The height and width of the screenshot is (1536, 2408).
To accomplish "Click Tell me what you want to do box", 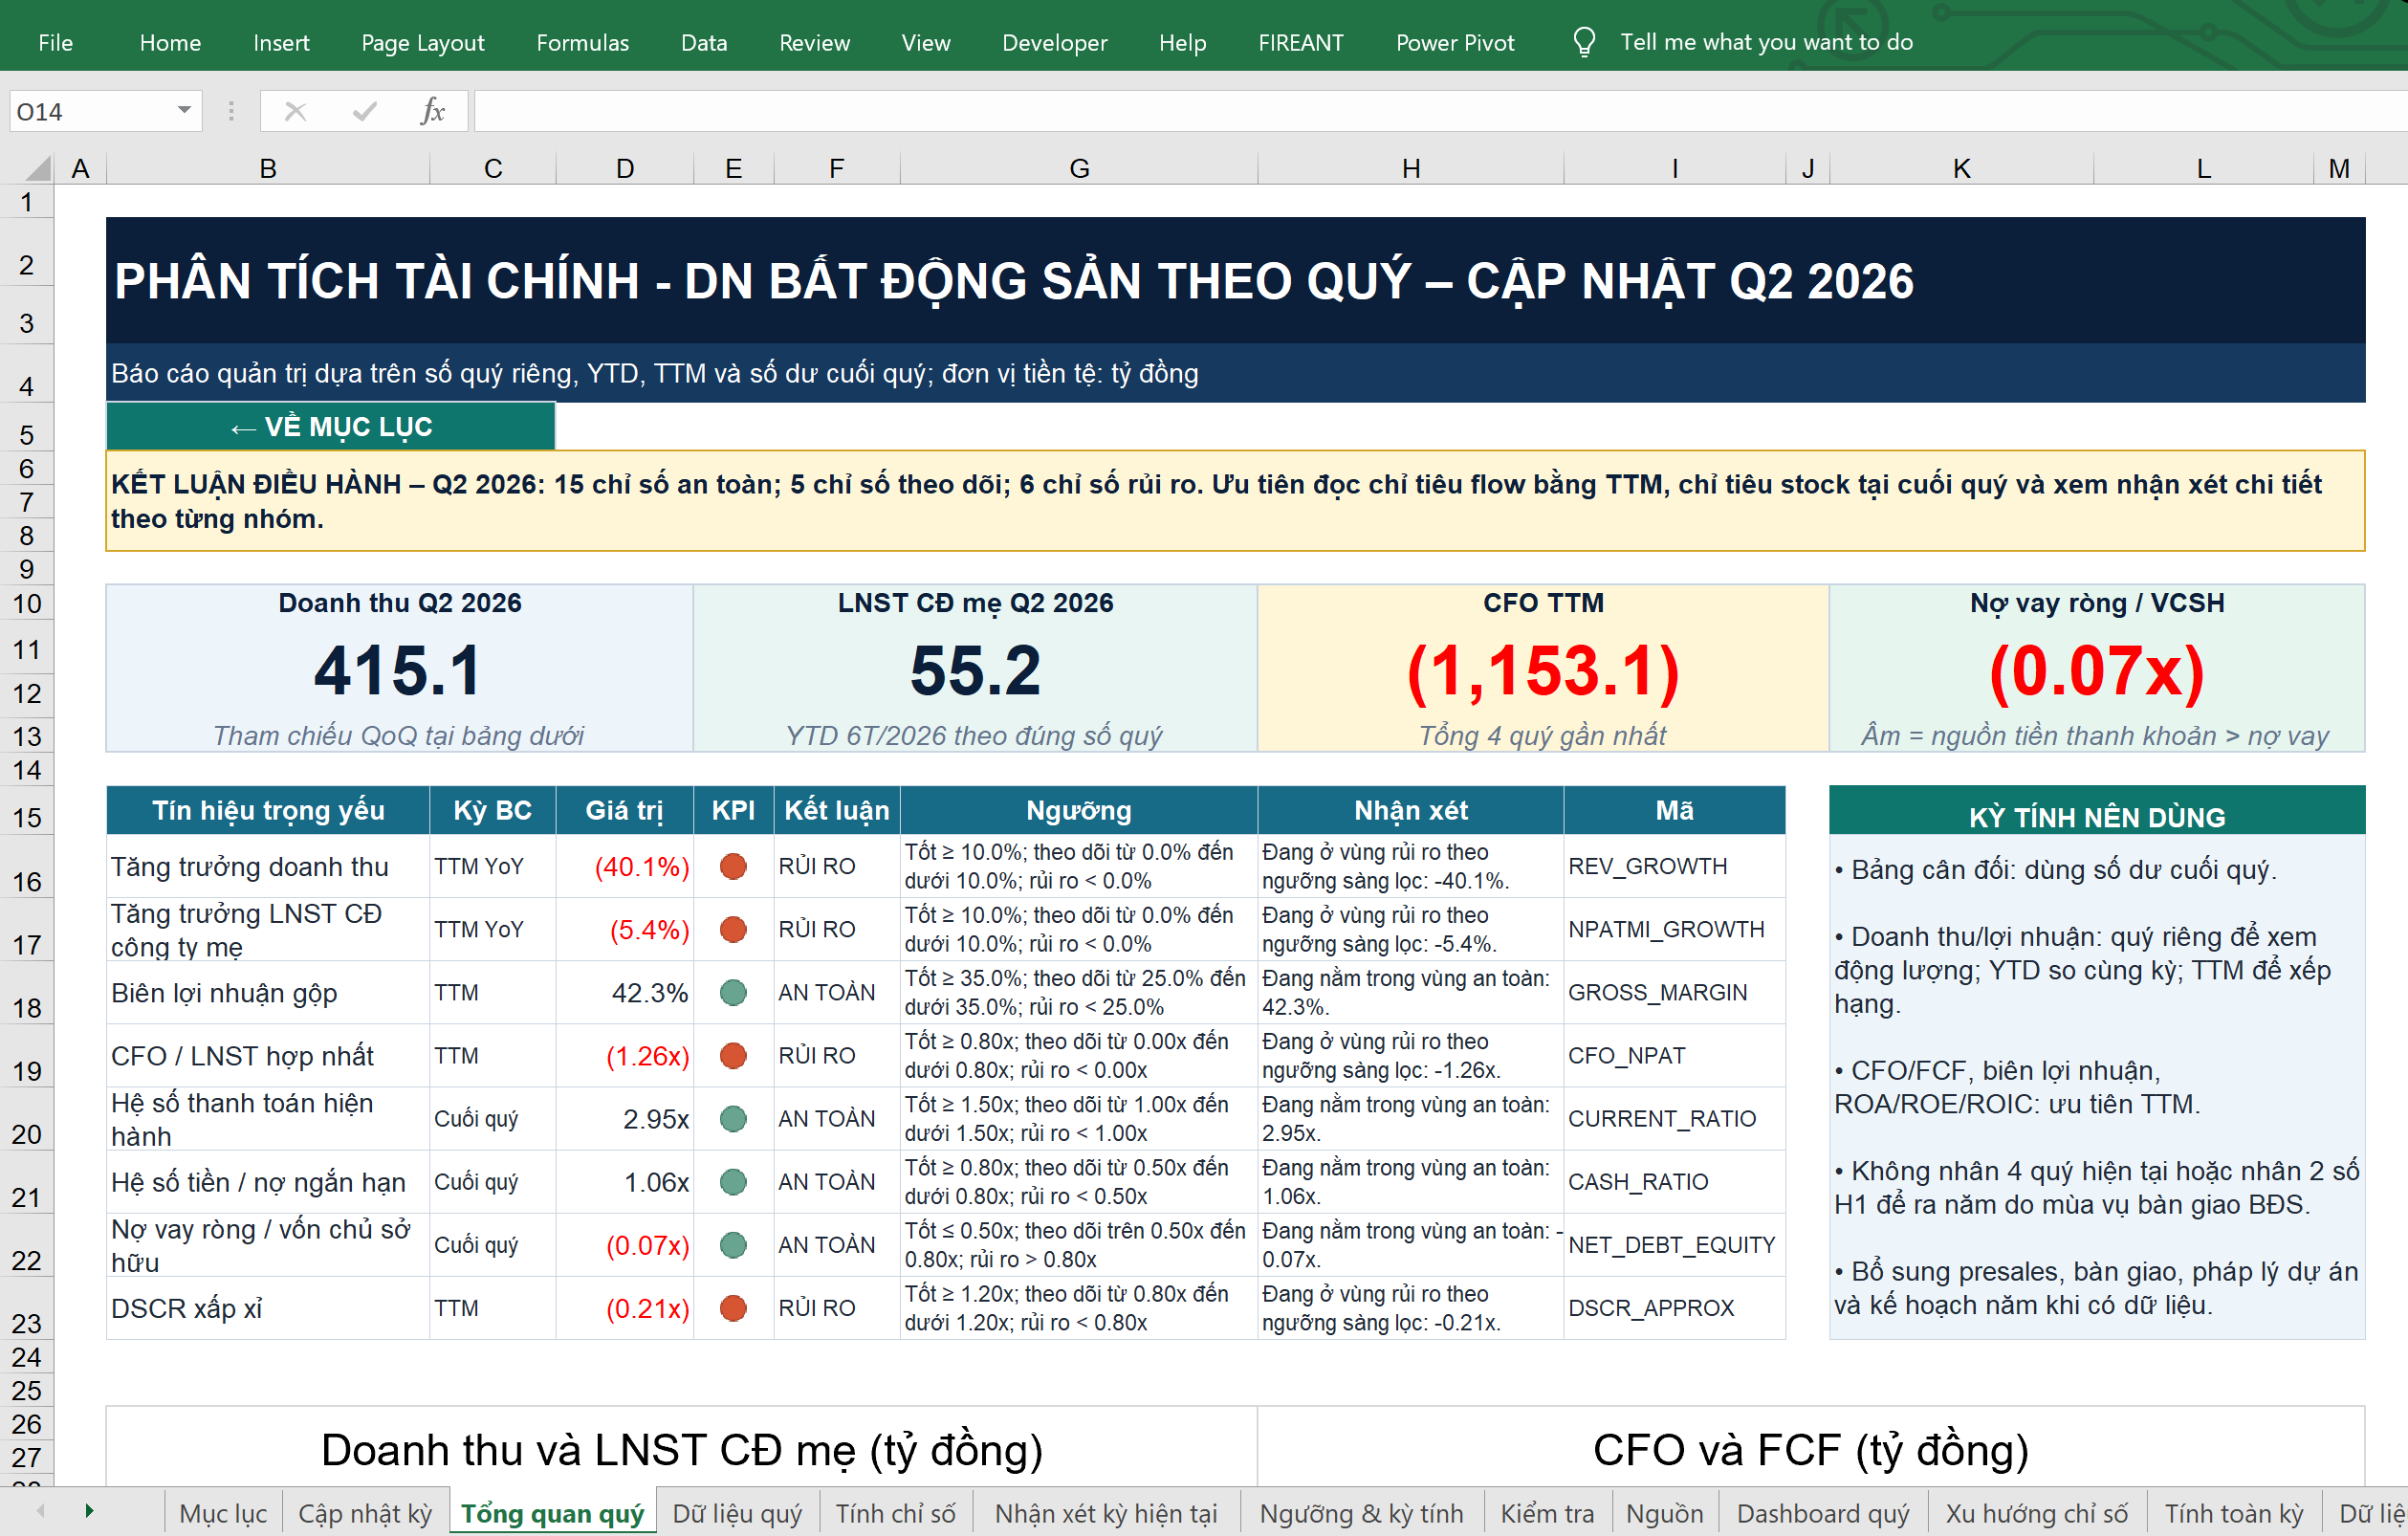I will (x=1766, y=42).
